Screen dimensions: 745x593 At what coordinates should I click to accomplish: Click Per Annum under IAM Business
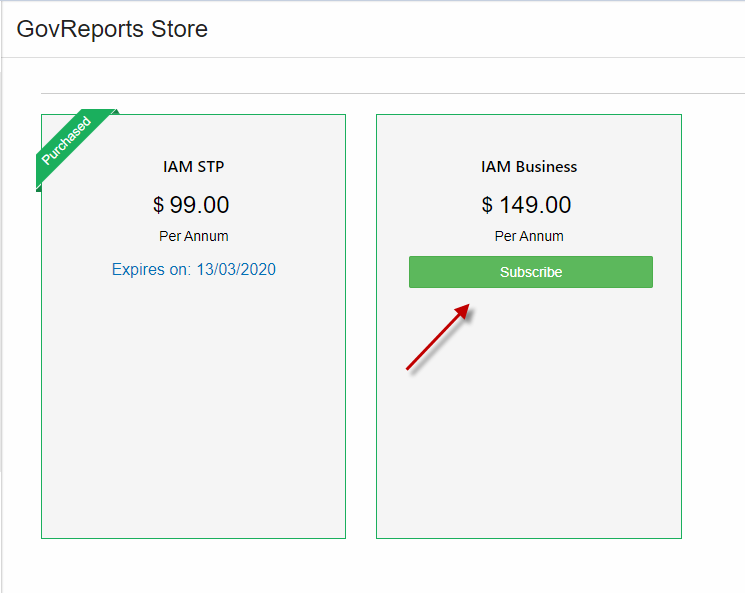click(529, 236)
